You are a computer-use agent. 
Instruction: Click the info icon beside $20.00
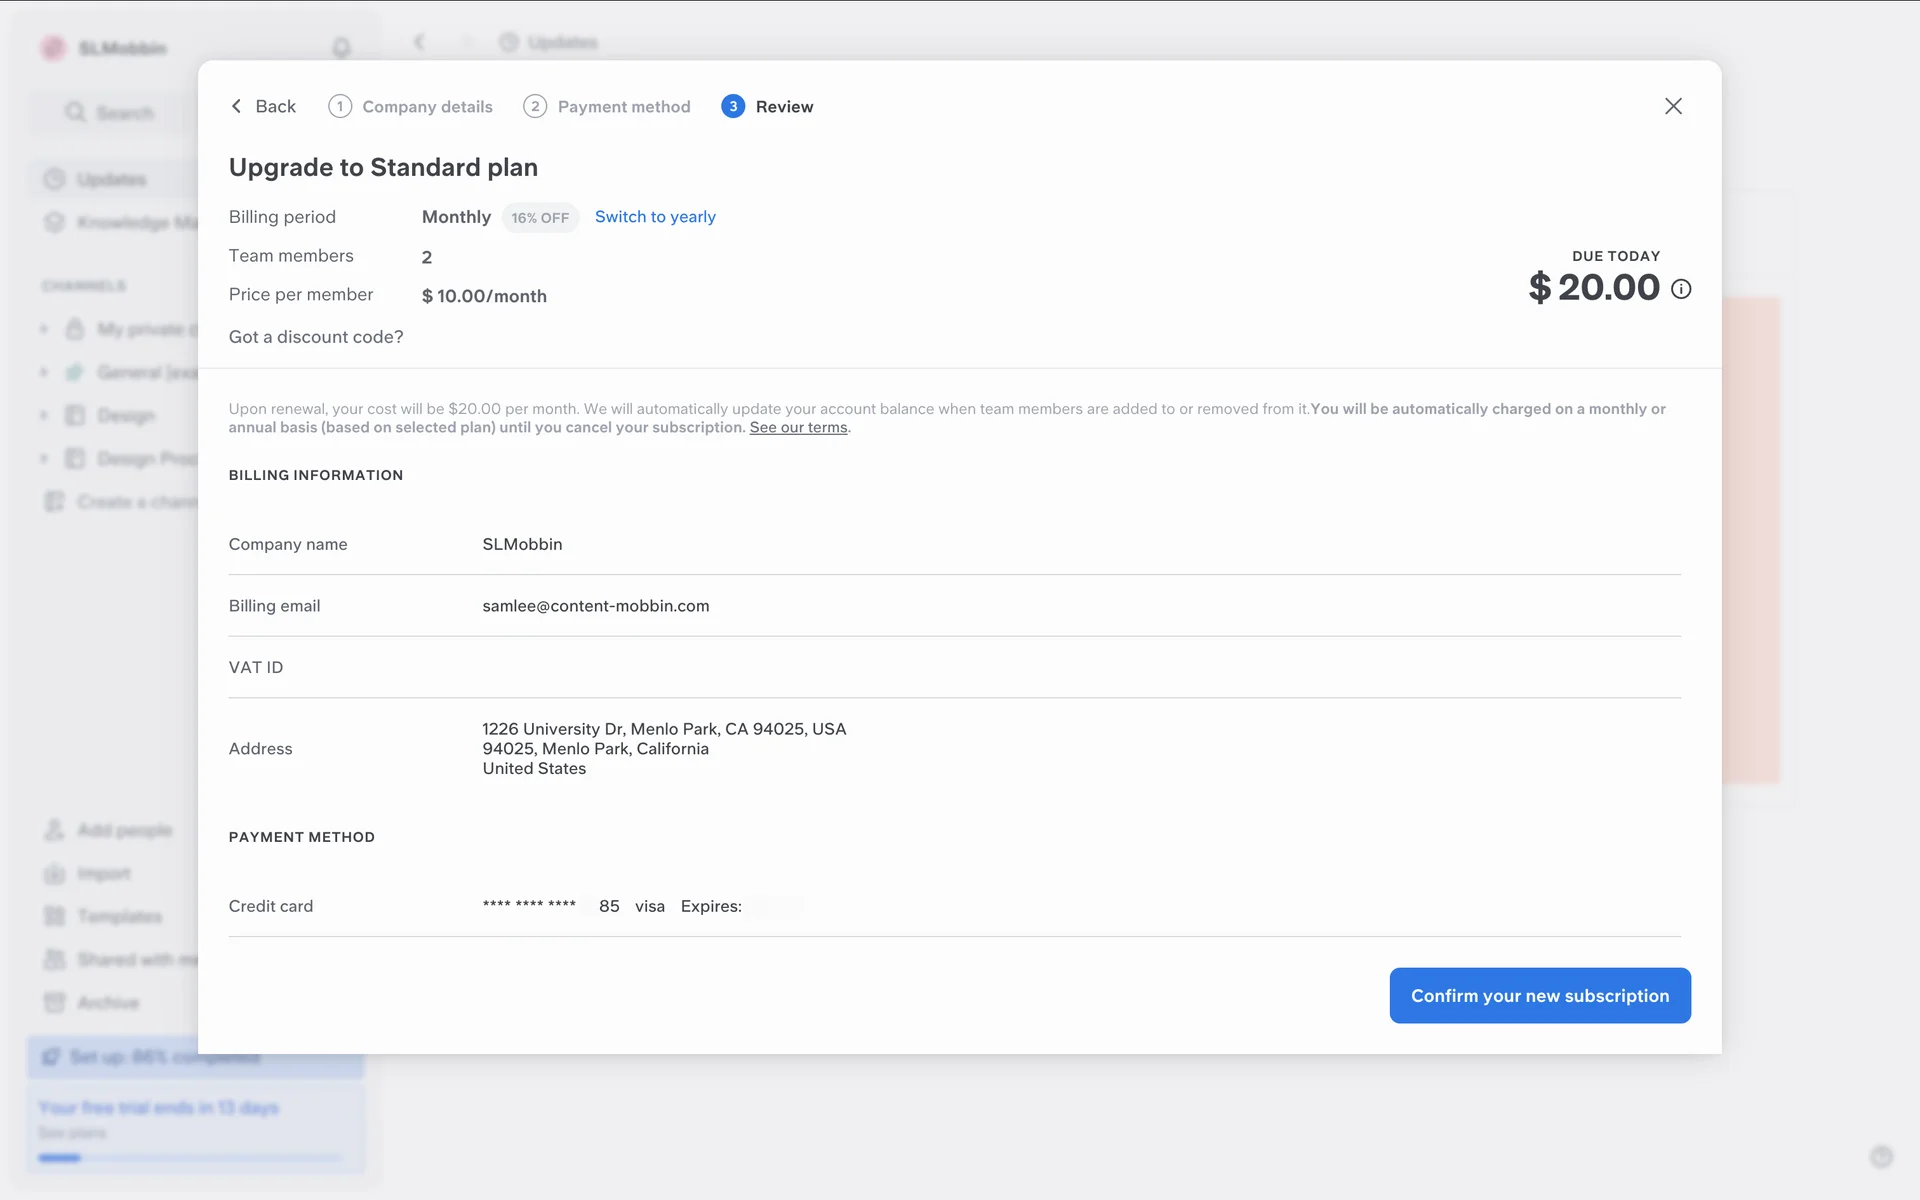pos(1681,289)
